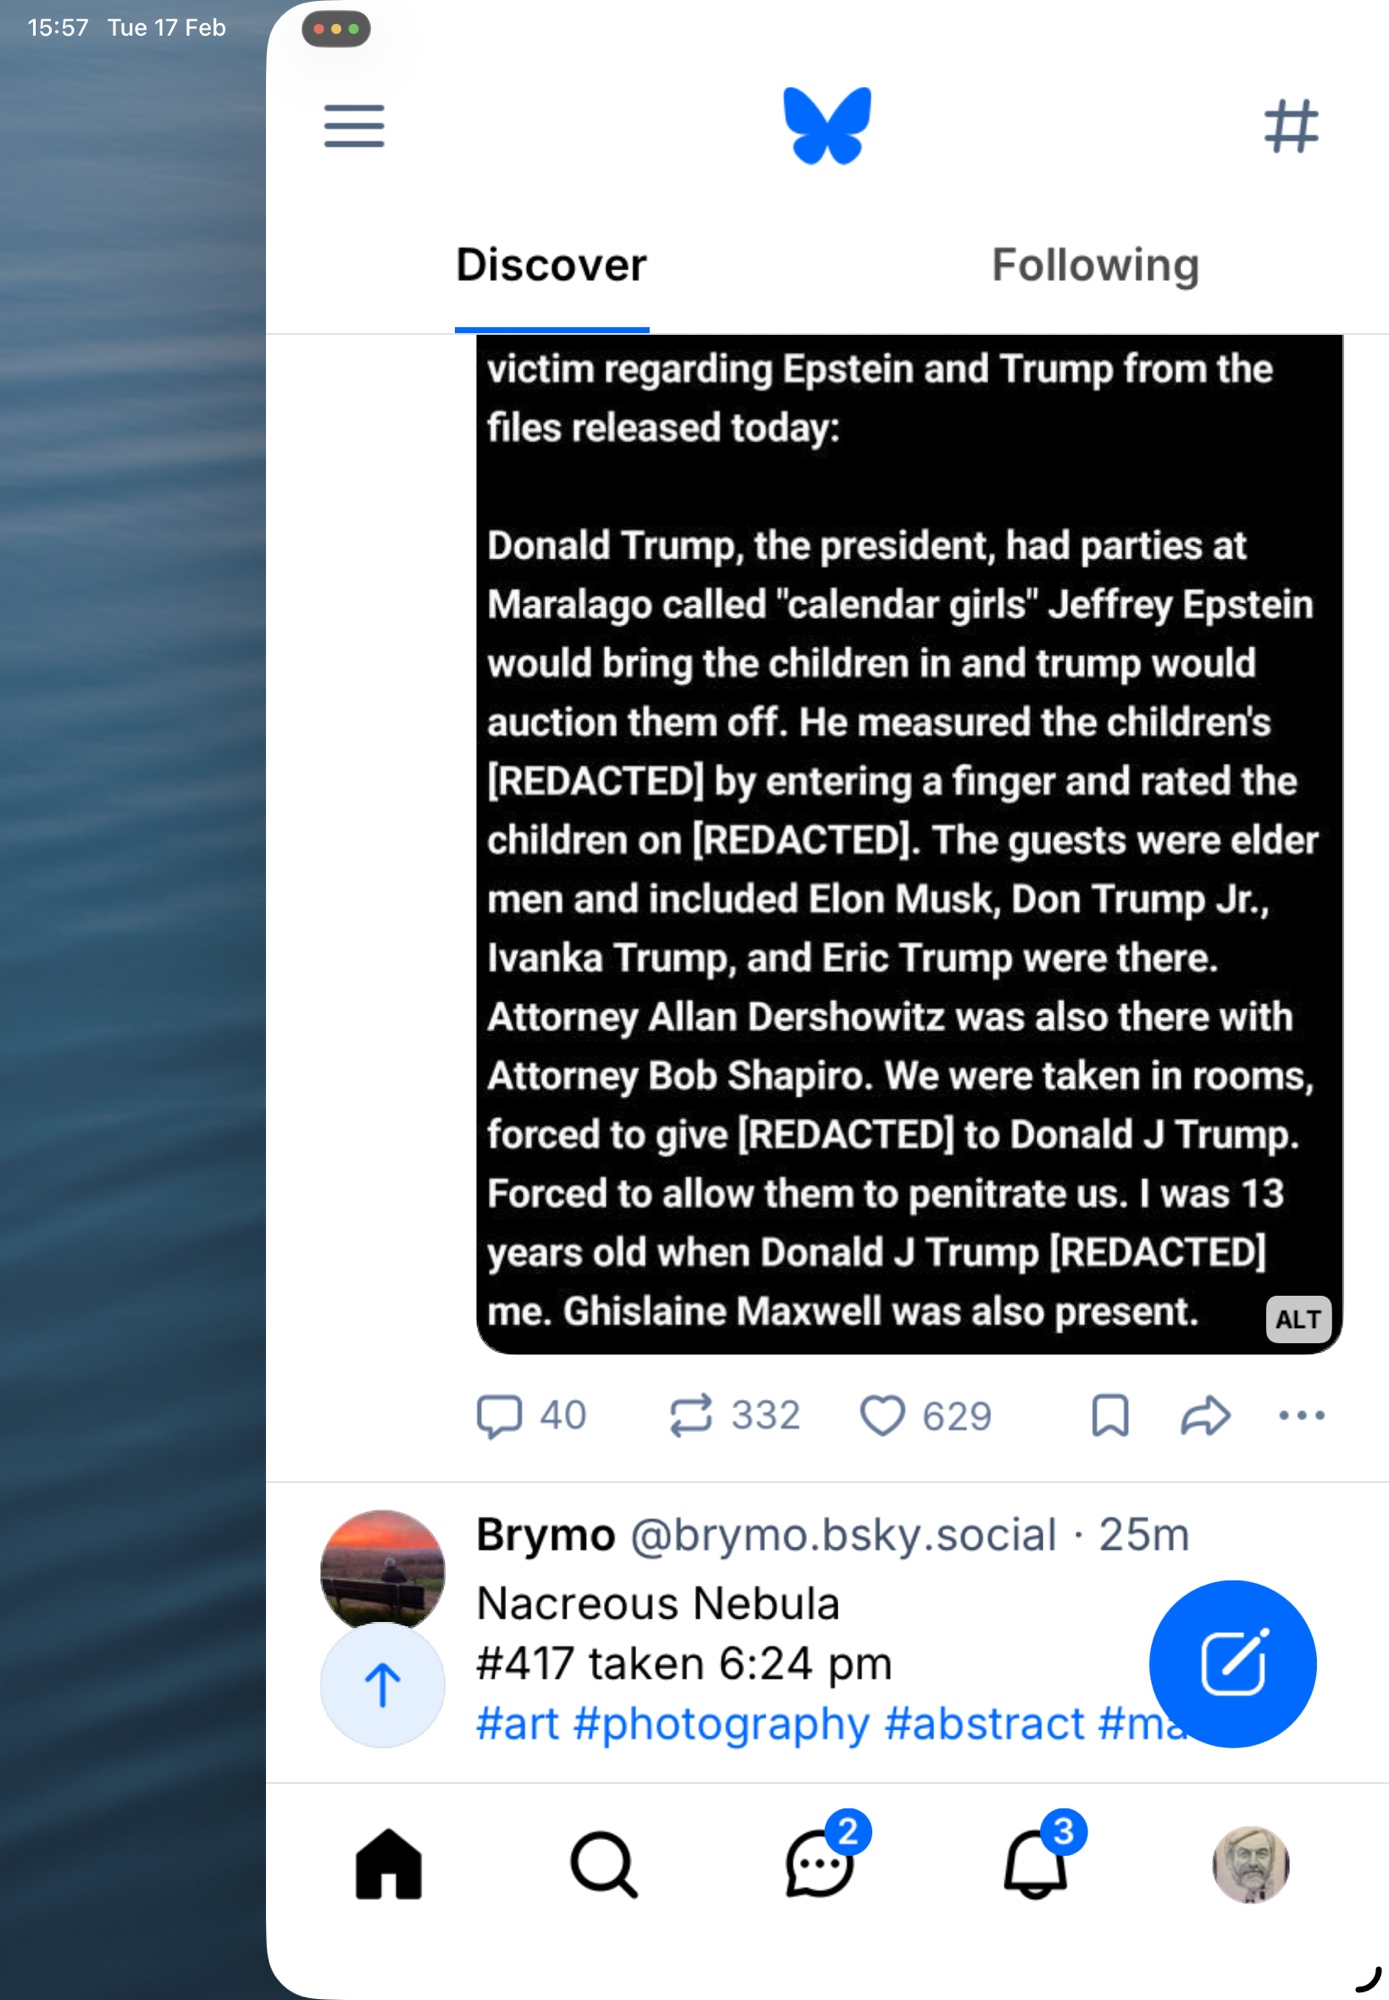Repost the post with 332 reposts

(x=691, y=1415)
